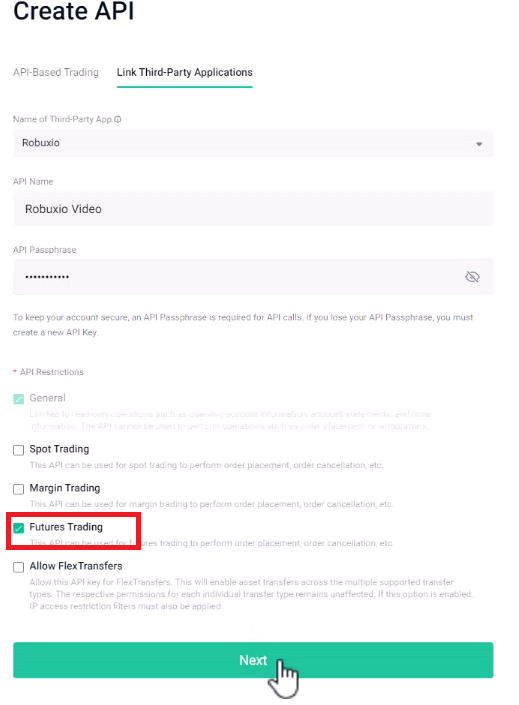Toggle the passphrase visibility eye icon
Viewport: 519px width, 705px height.
[x=472, y=277]
